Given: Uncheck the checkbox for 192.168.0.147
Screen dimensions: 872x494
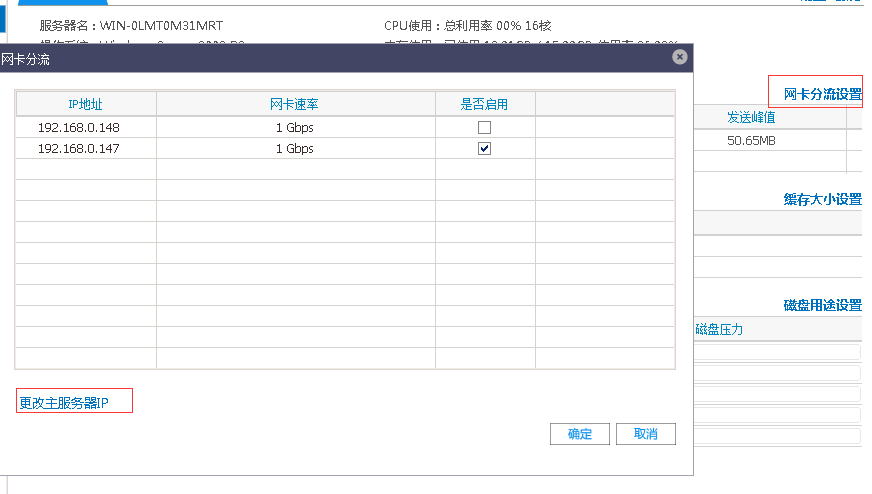Looking at the screenshot, I should pos(484,149).
